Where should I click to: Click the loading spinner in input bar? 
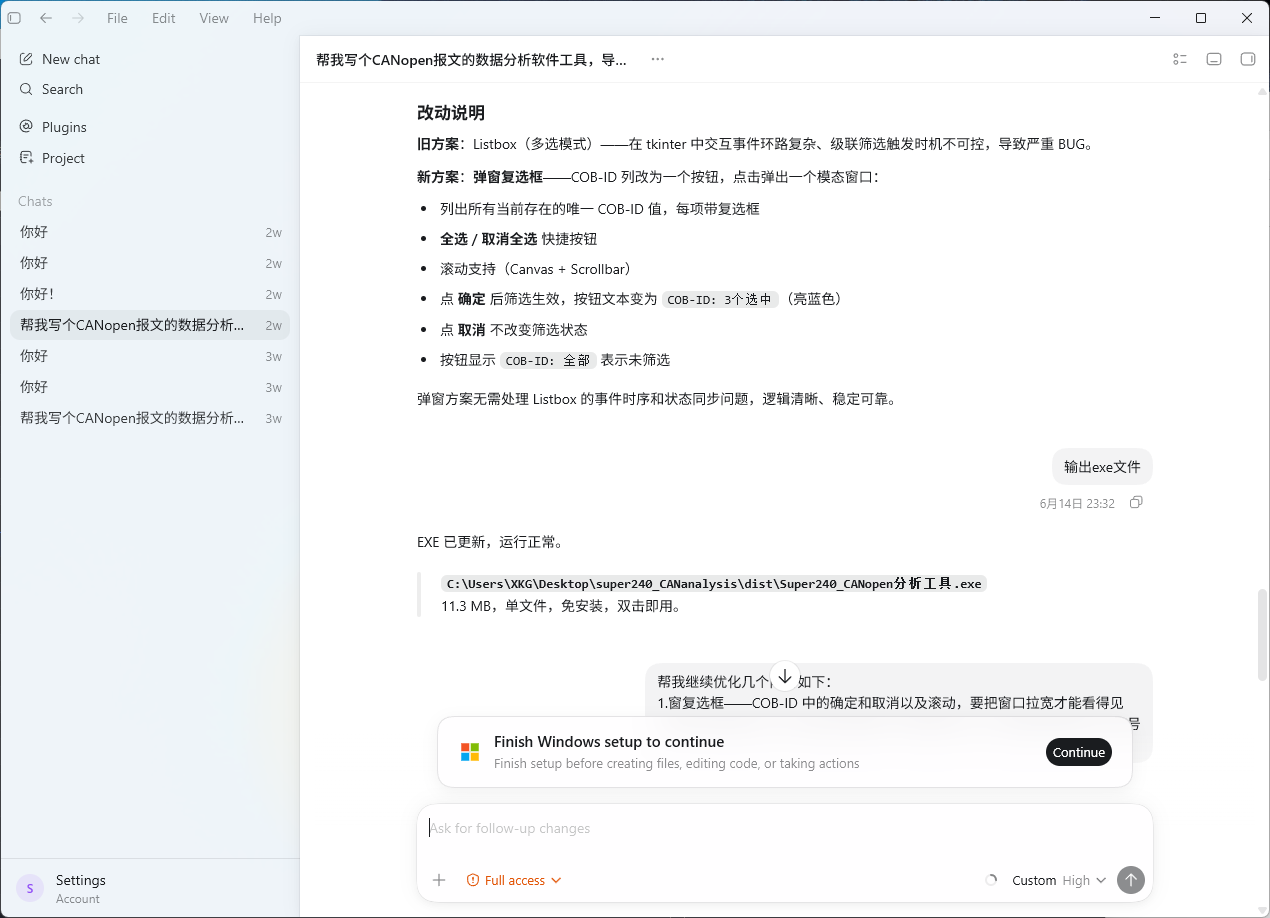coord(991,880)
